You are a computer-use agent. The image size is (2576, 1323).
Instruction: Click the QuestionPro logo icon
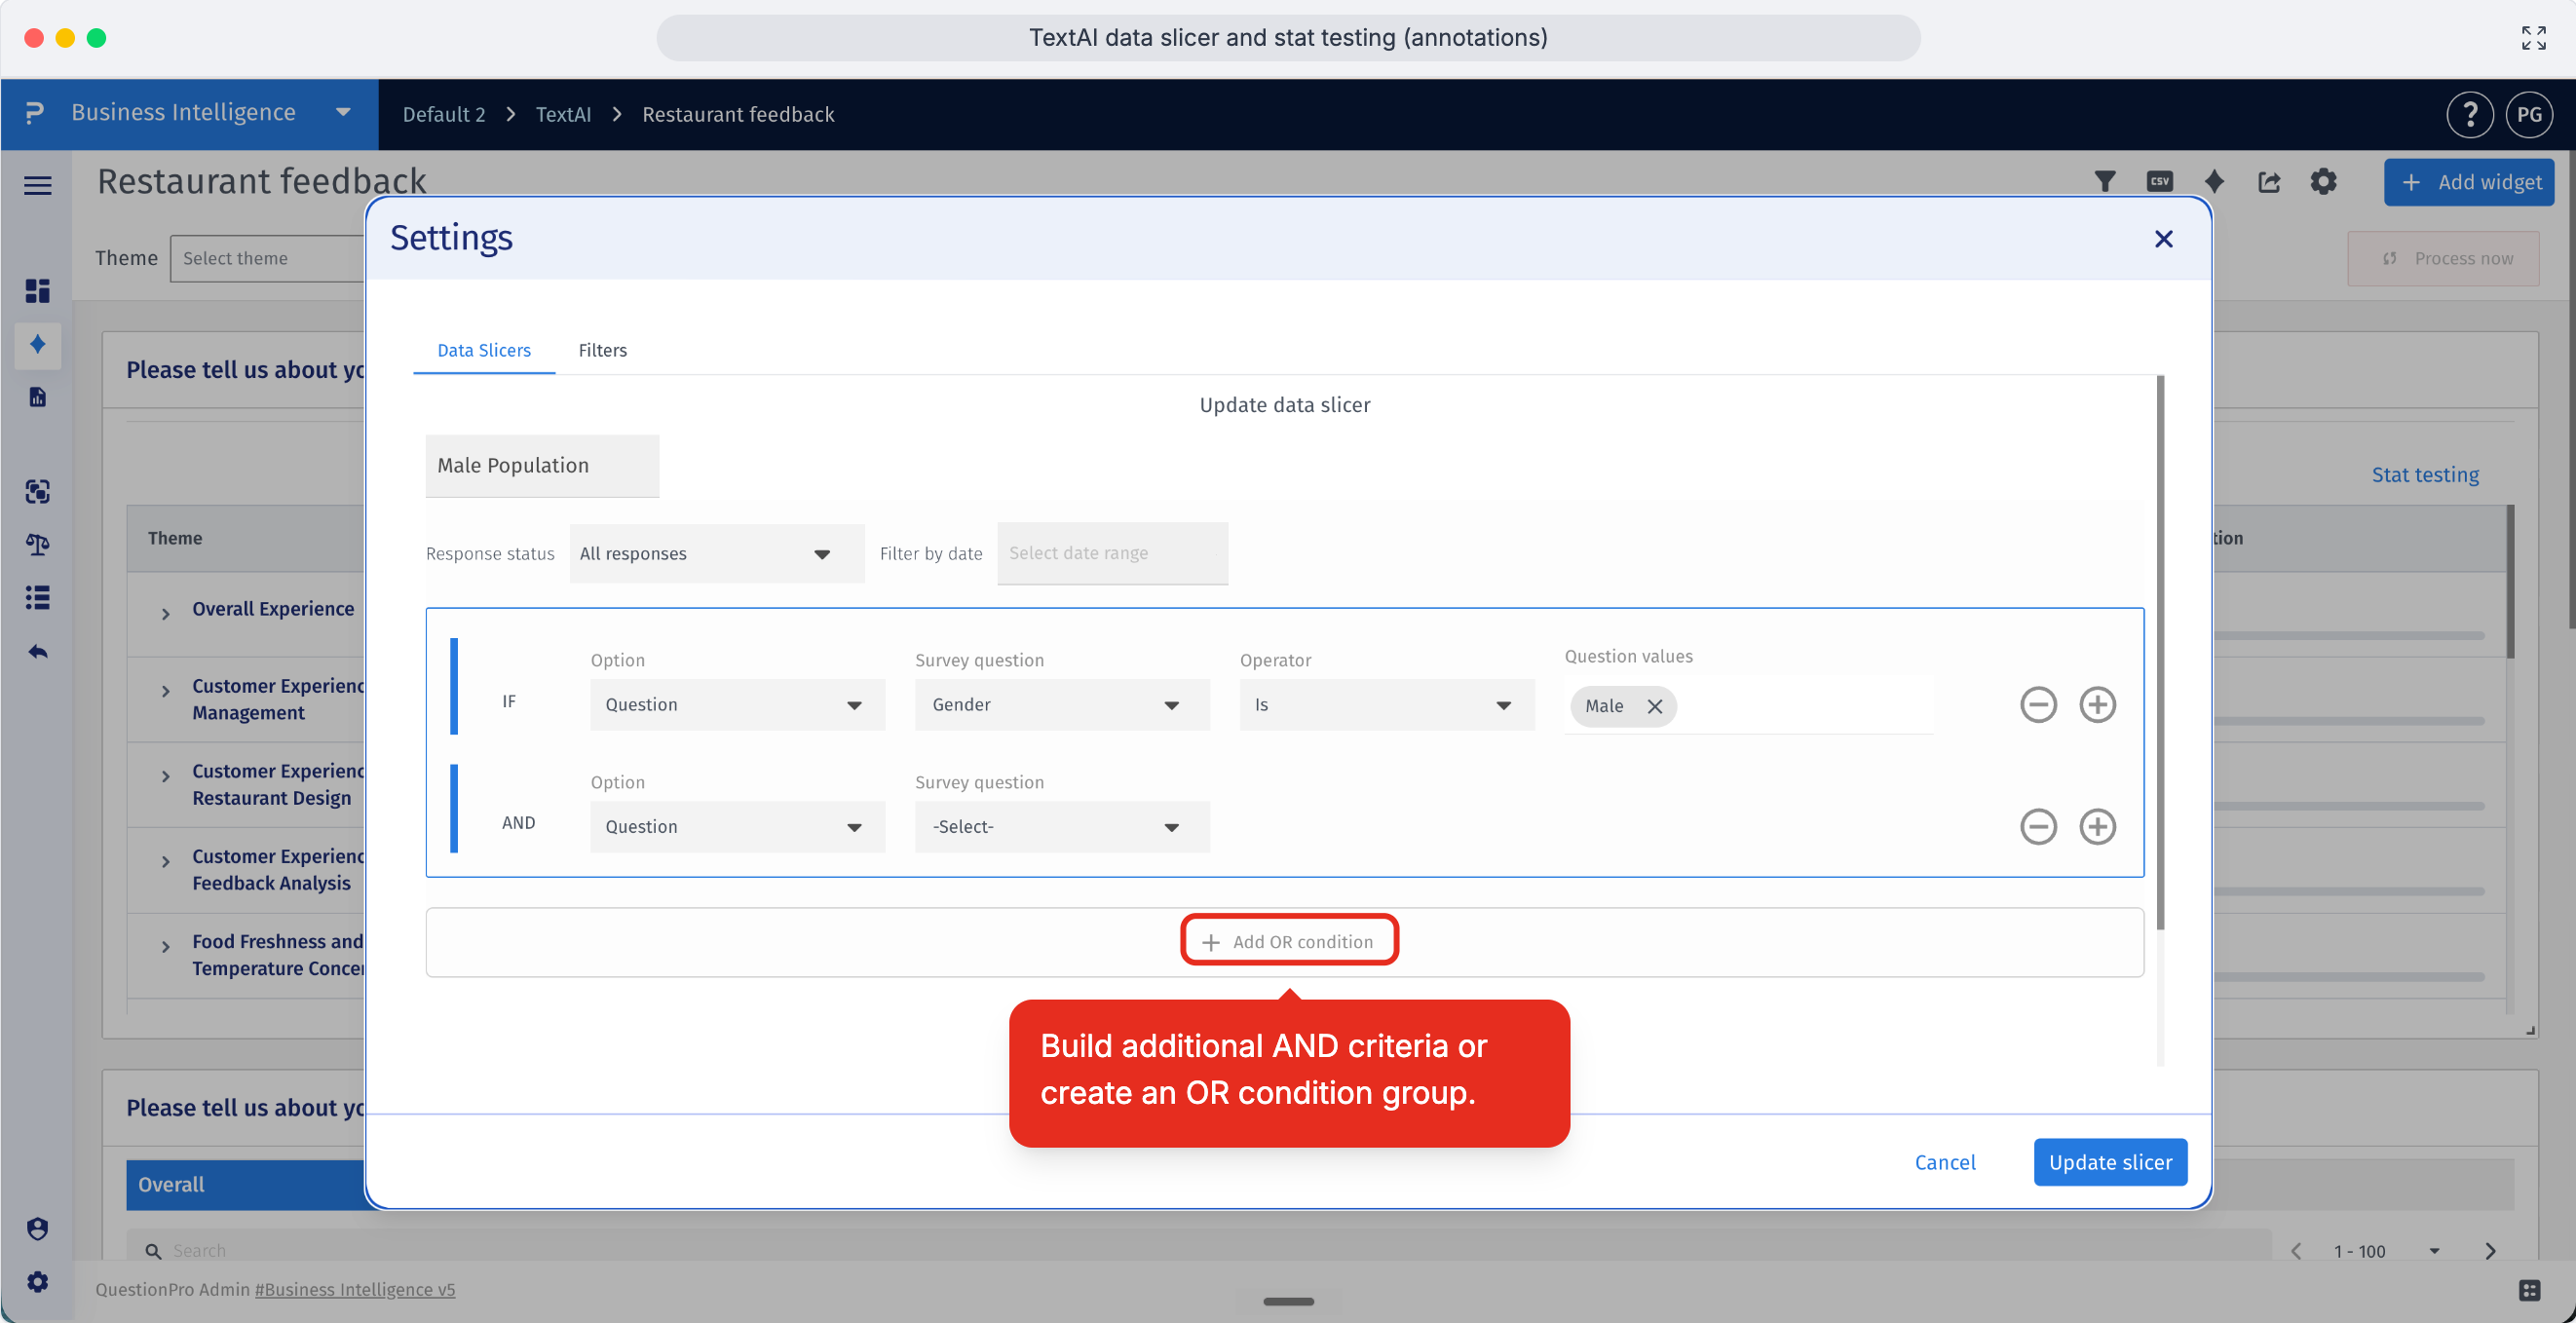[x=35, y=113]
